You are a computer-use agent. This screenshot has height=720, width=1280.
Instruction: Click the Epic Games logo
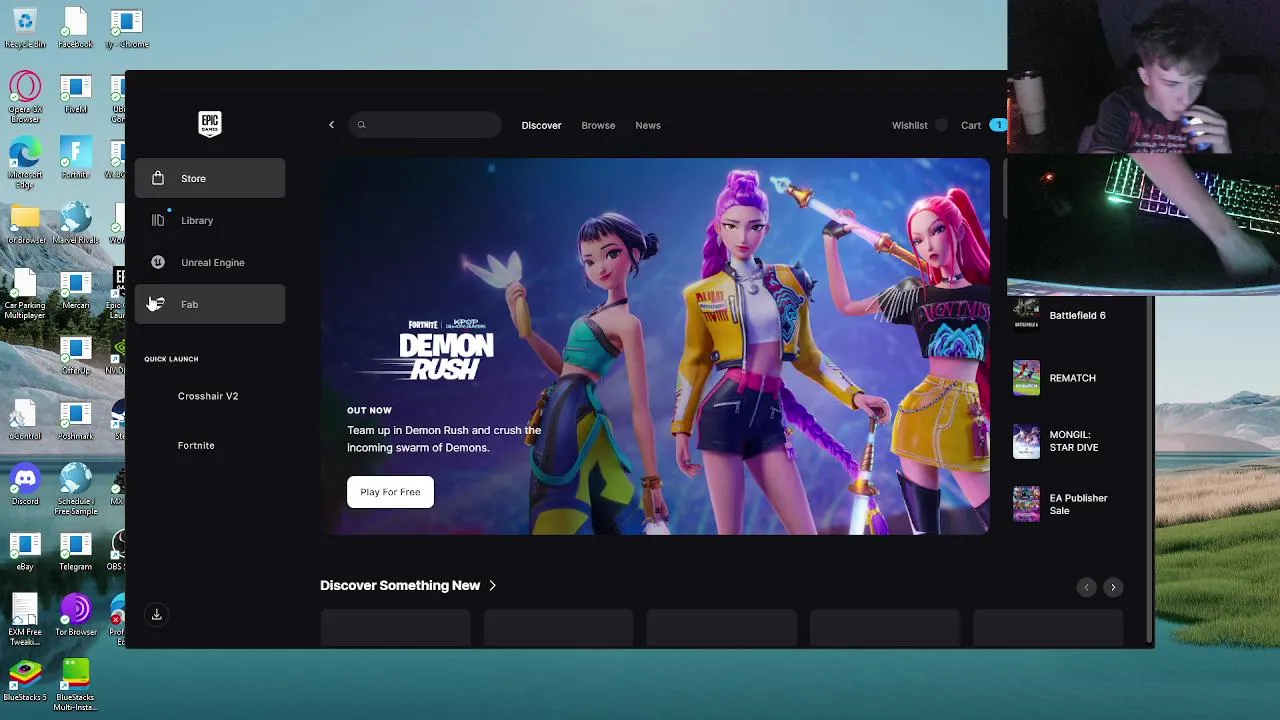(209, 124)
